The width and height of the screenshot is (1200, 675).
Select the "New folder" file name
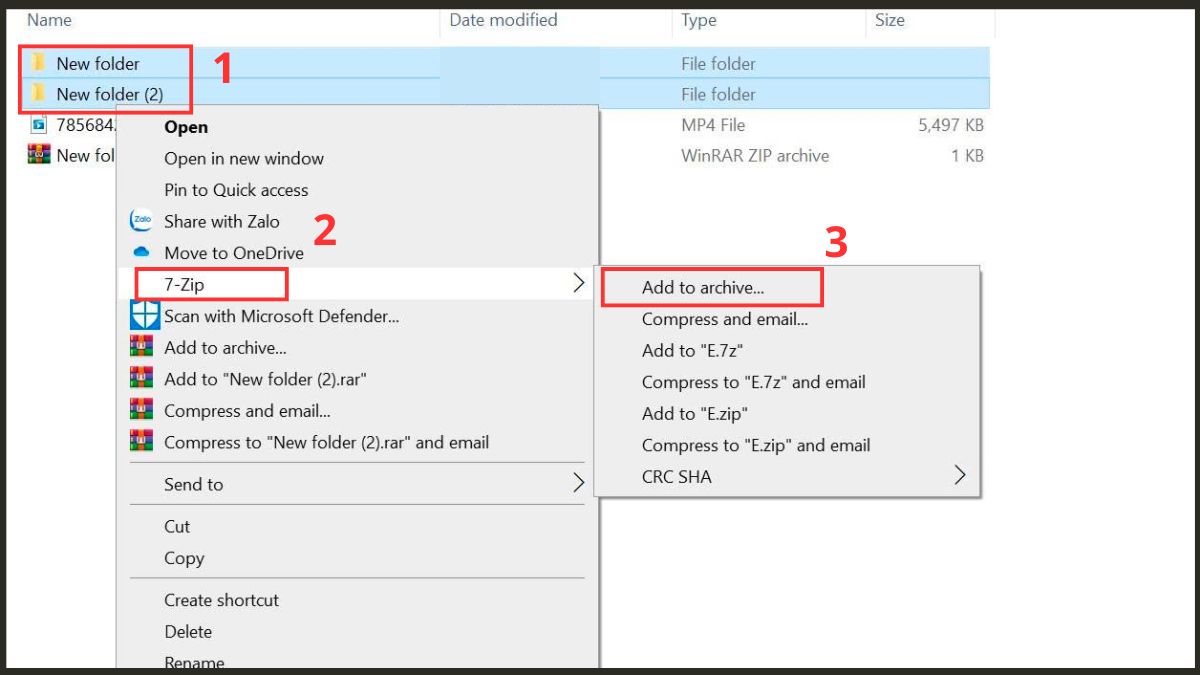click(x=98, y=63)
